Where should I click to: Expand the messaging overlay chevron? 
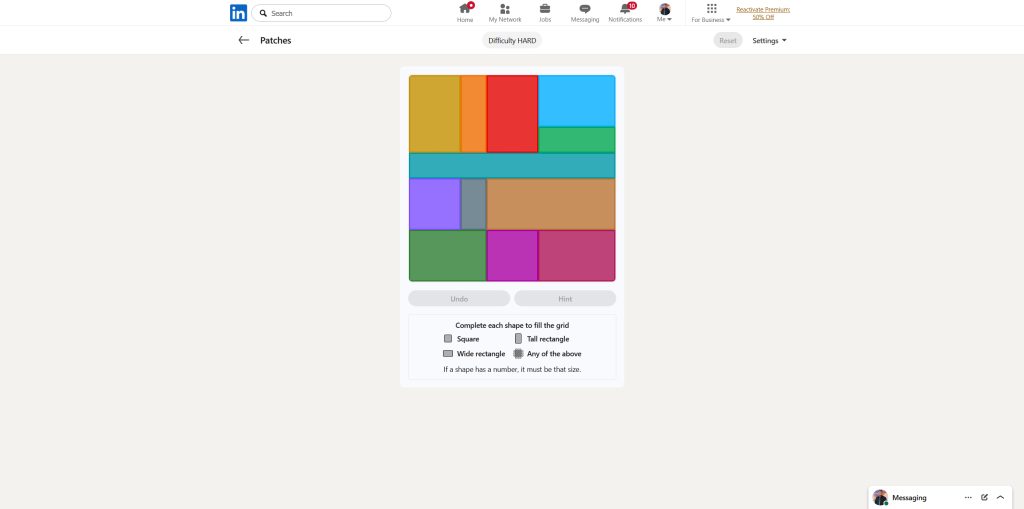pyautogui.click(x=1000, y=497)
